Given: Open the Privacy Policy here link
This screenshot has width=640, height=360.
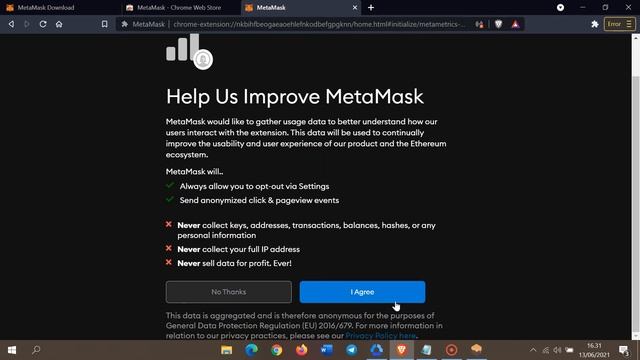Looking at the screenshot, I should click(380, 336).
